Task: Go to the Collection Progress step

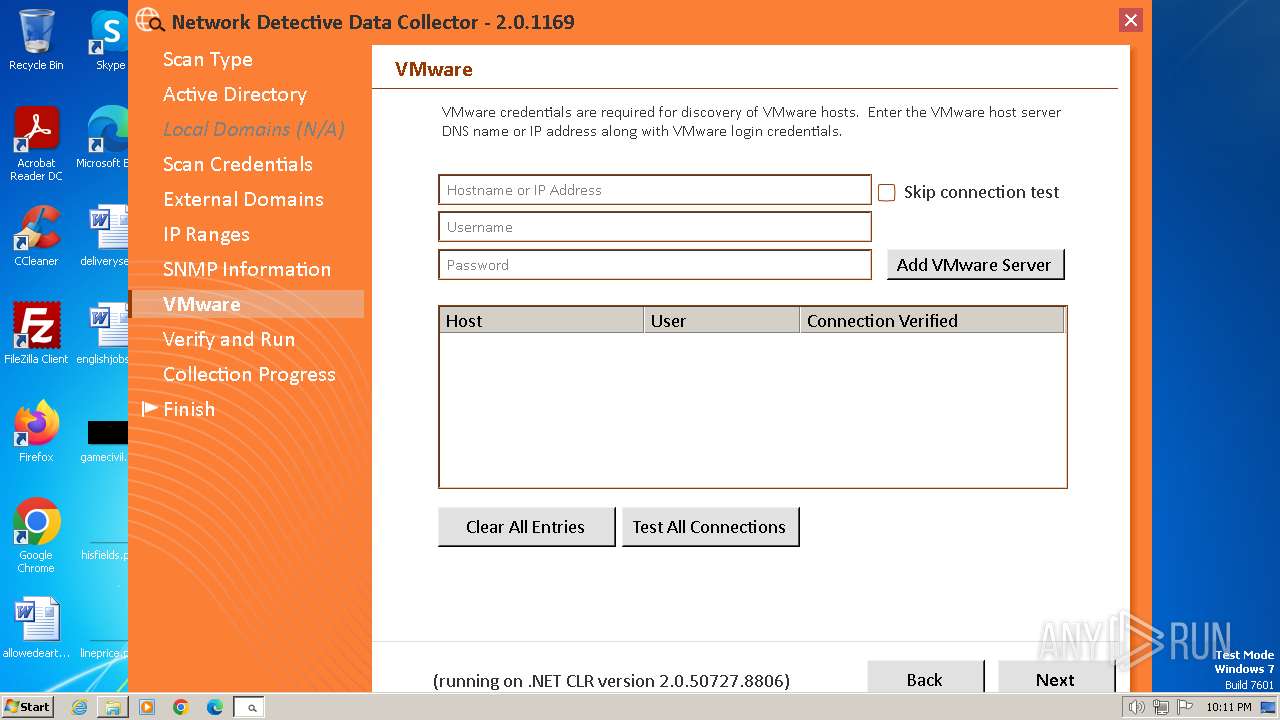Action: coord(249,374)
